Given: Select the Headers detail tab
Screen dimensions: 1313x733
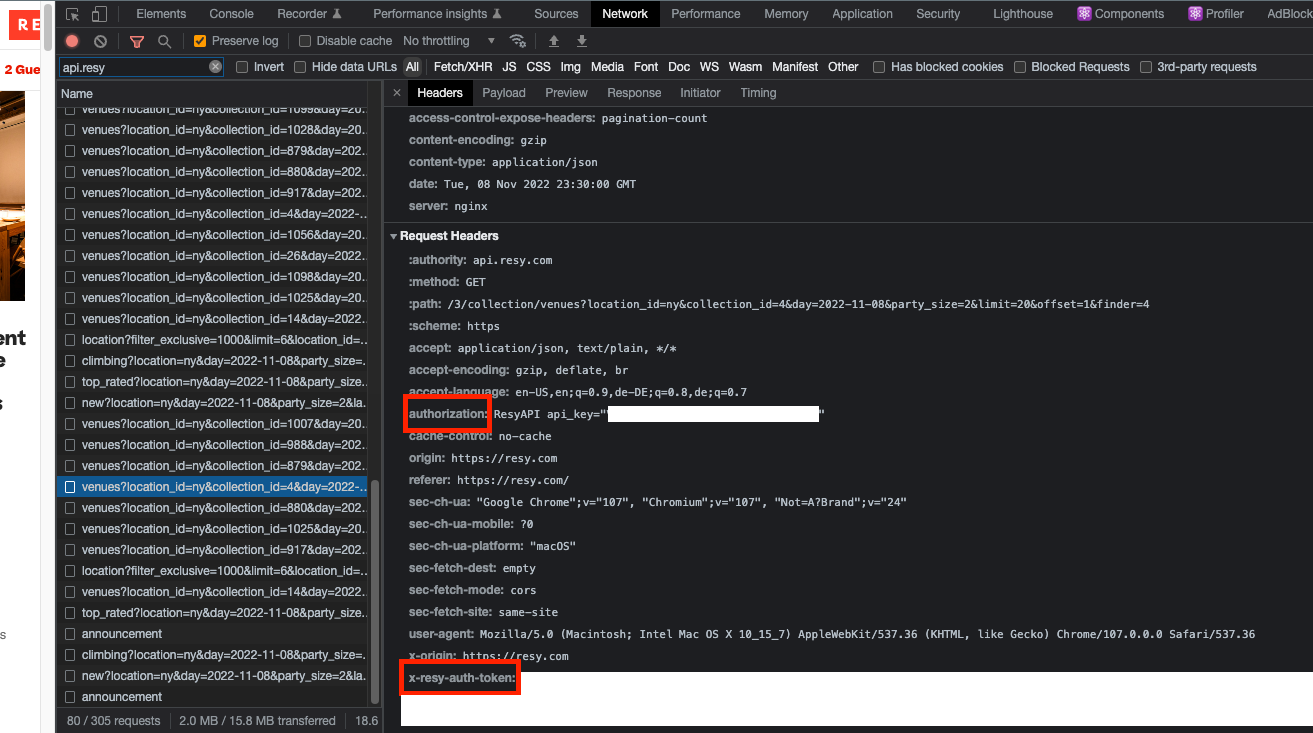Looking at the screenshot, I should coord(440,93).
